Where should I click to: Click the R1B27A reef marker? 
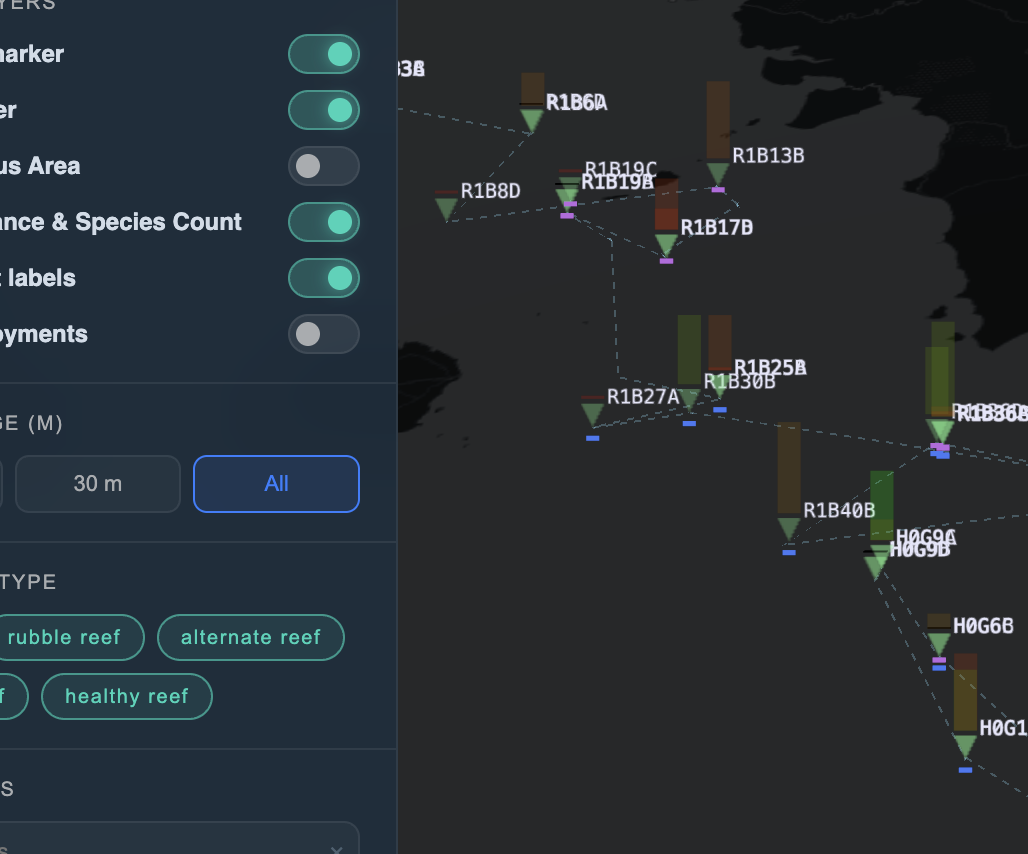click(x=591, y=410)
